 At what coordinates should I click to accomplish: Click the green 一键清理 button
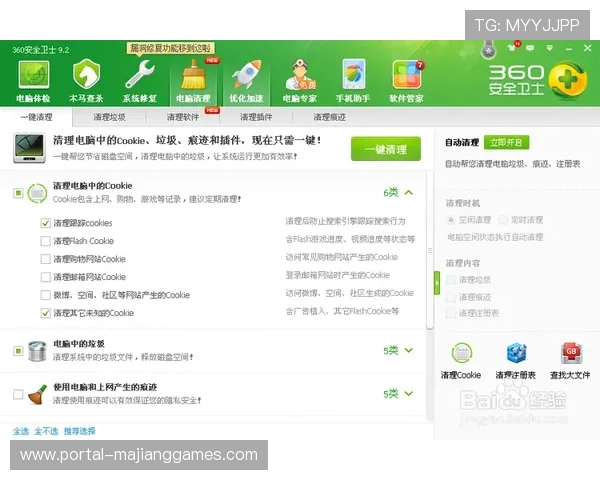386,149
